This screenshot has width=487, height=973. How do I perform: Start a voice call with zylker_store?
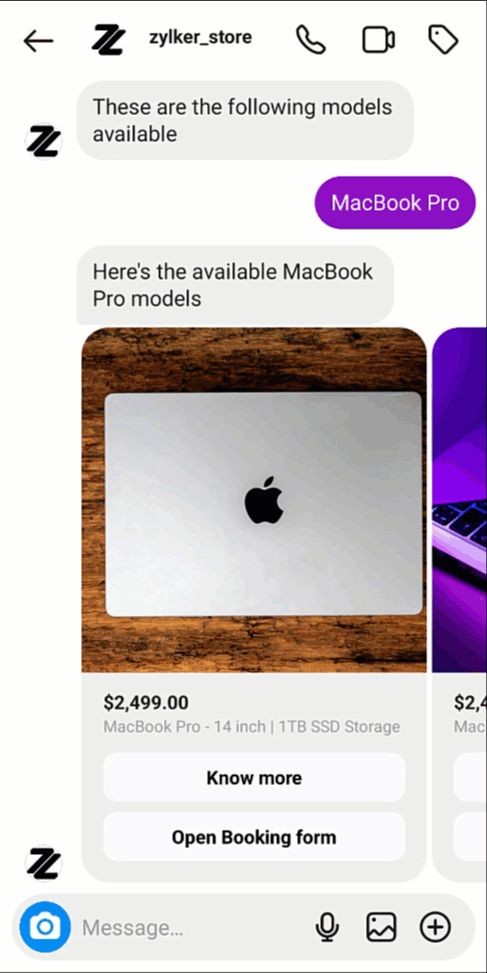310,40
